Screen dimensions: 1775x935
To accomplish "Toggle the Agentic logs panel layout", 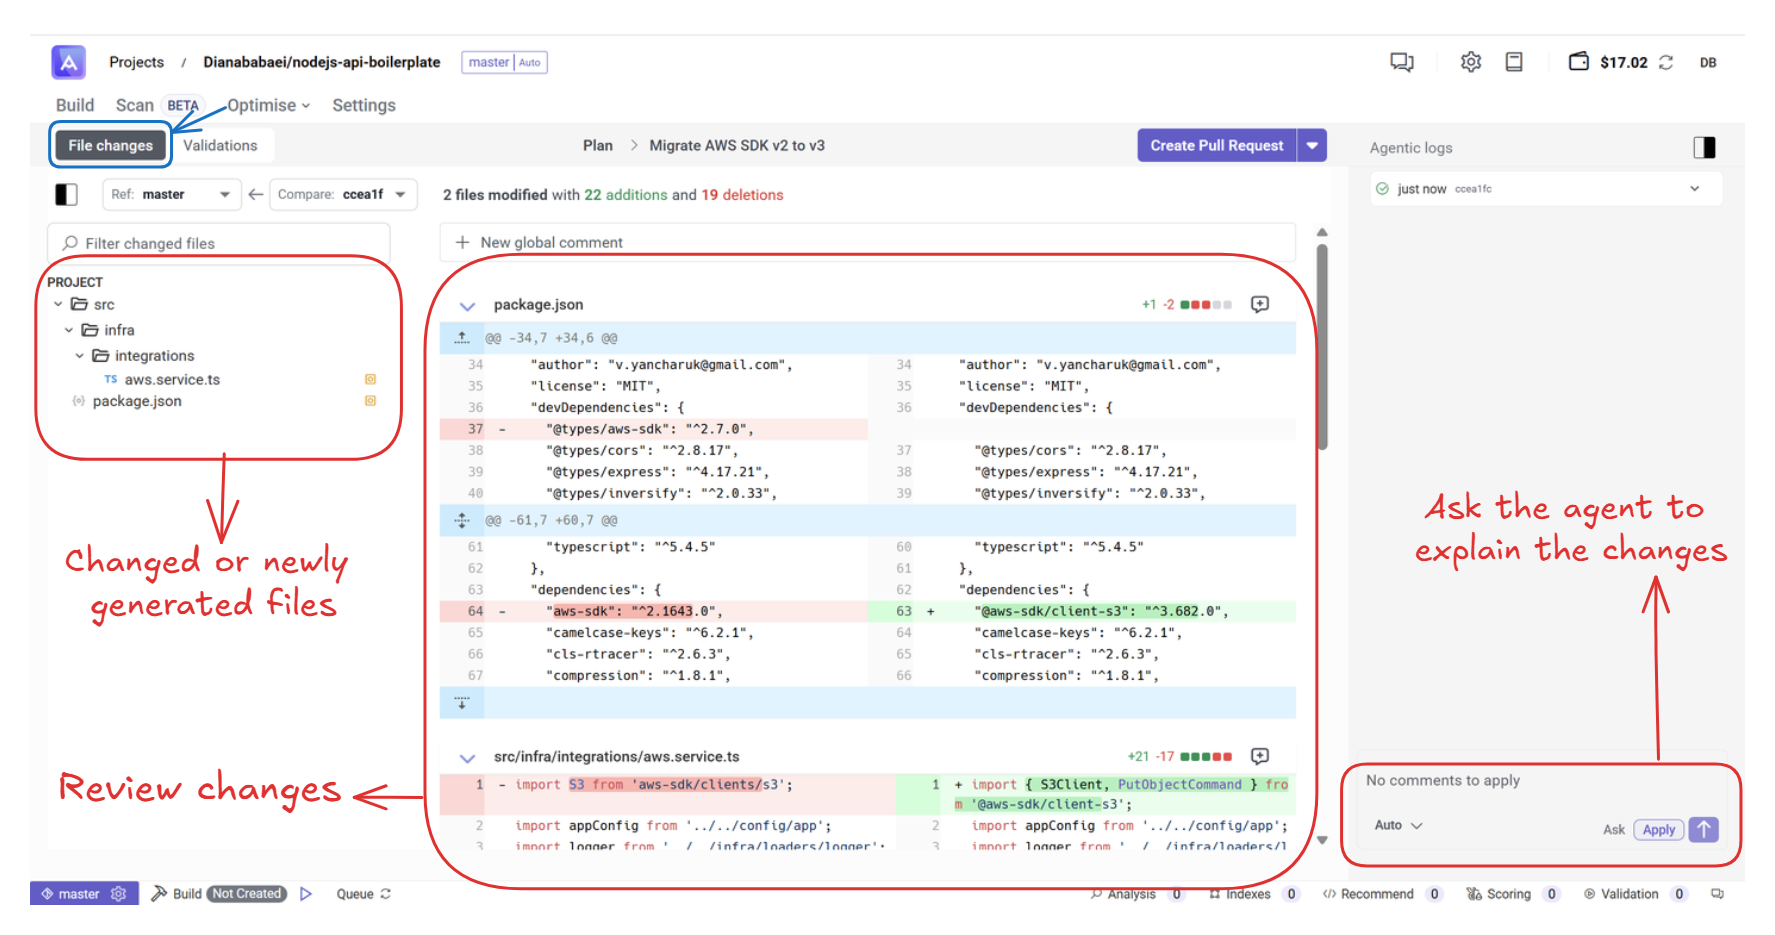I will [x=1704, y=148].
